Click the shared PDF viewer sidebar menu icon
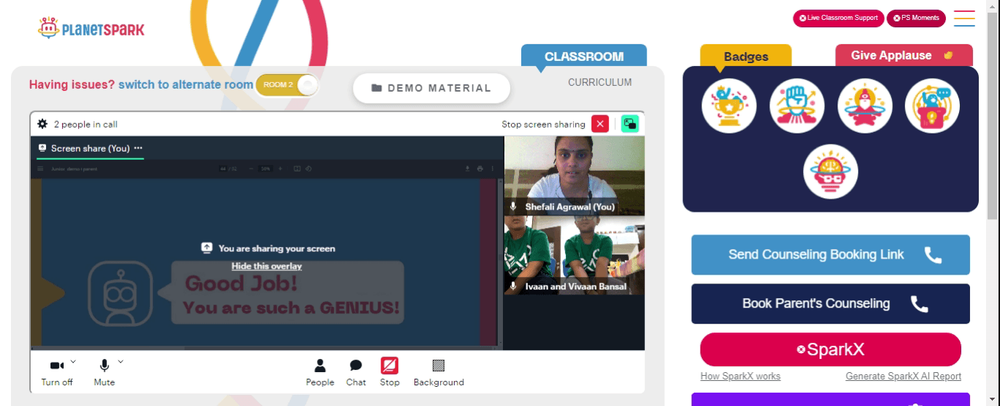 click(x=40, y=169)
